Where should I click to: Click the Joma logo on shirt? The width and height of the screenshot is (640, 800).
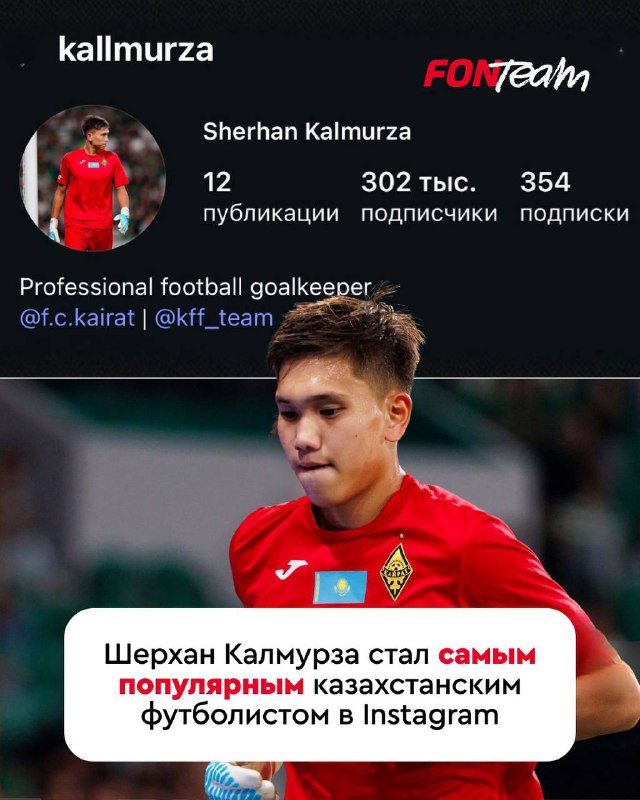291,569
